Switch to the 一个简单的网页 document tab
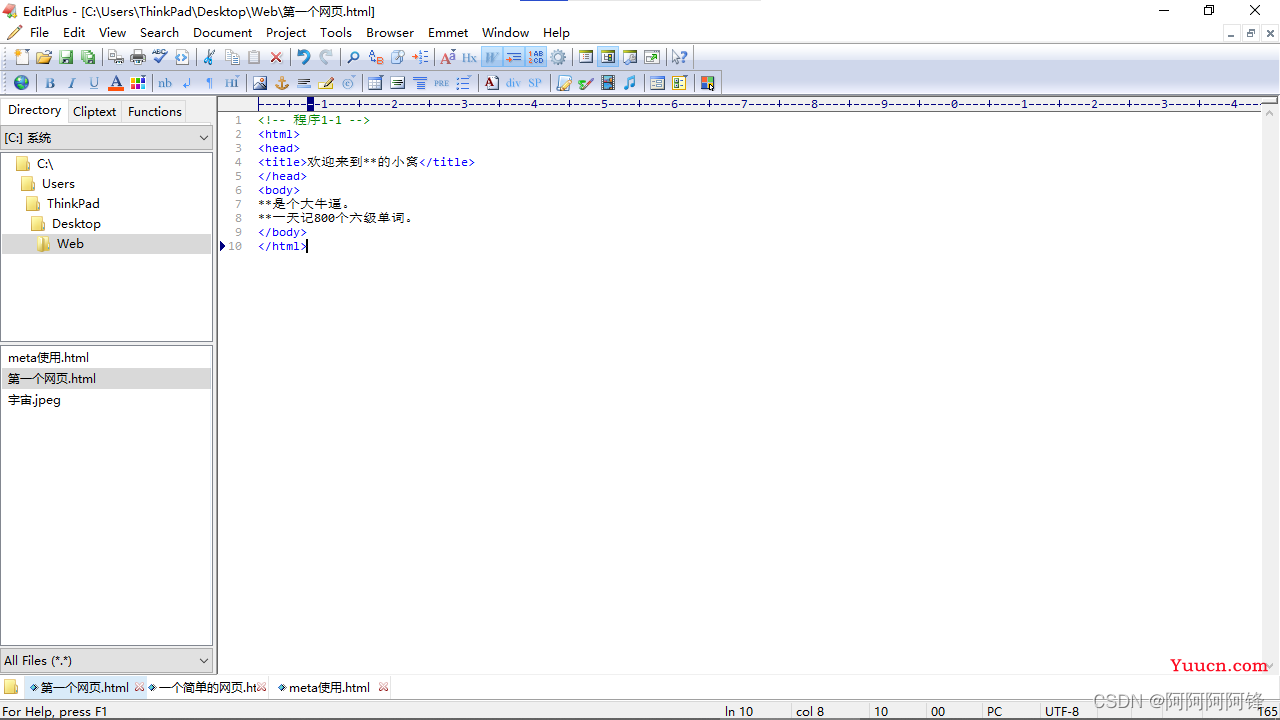The height and width of the screenshot is (720, 1280). coord(207,687)
